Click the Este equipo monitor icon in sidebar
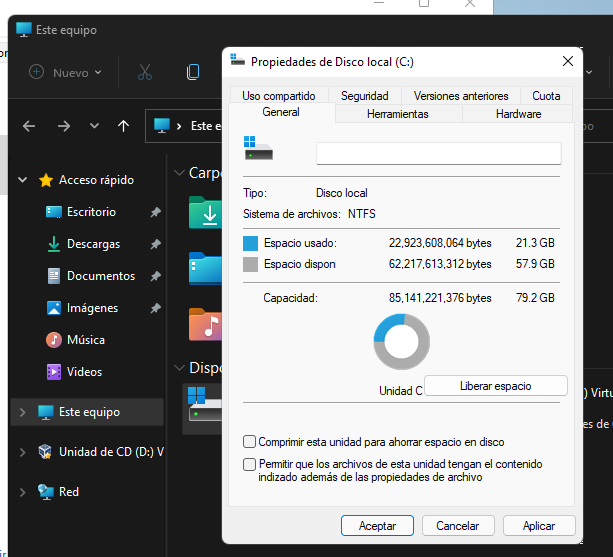613x557 pixels. [46, 412]
